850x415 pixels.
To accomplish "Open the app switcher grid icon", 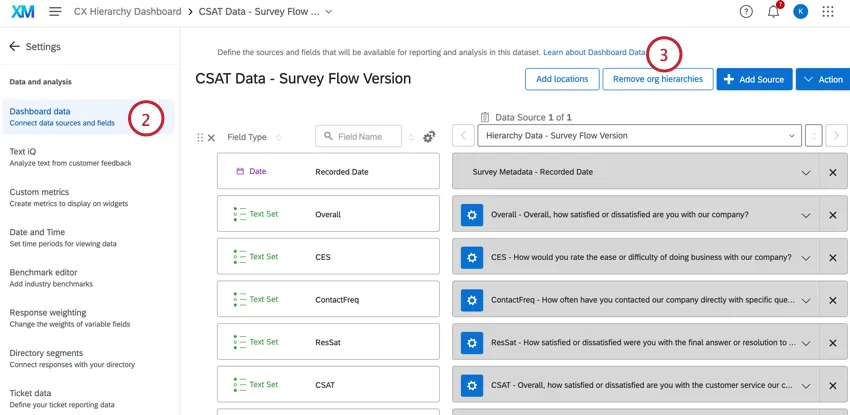I will pos(828,12).
